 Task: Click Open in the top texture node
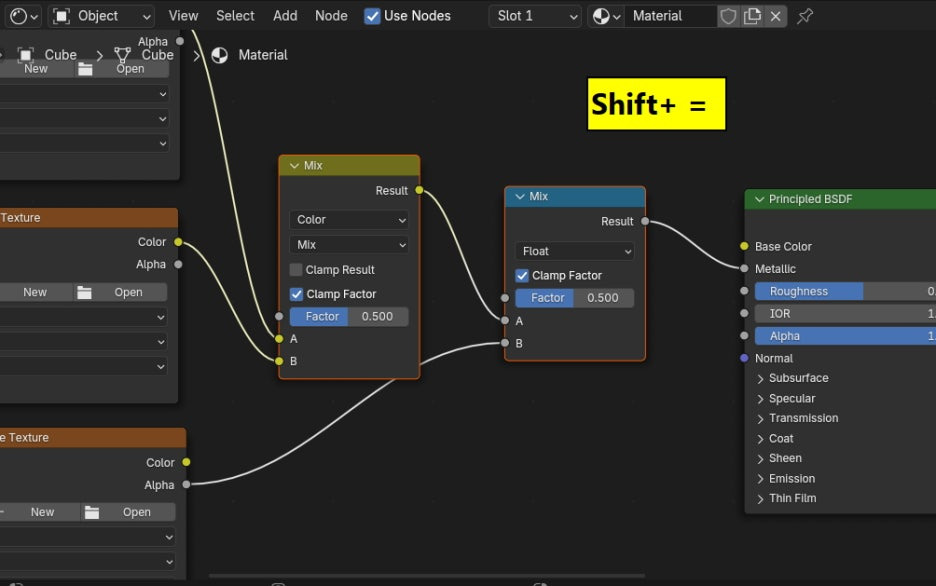click(123, 69)
